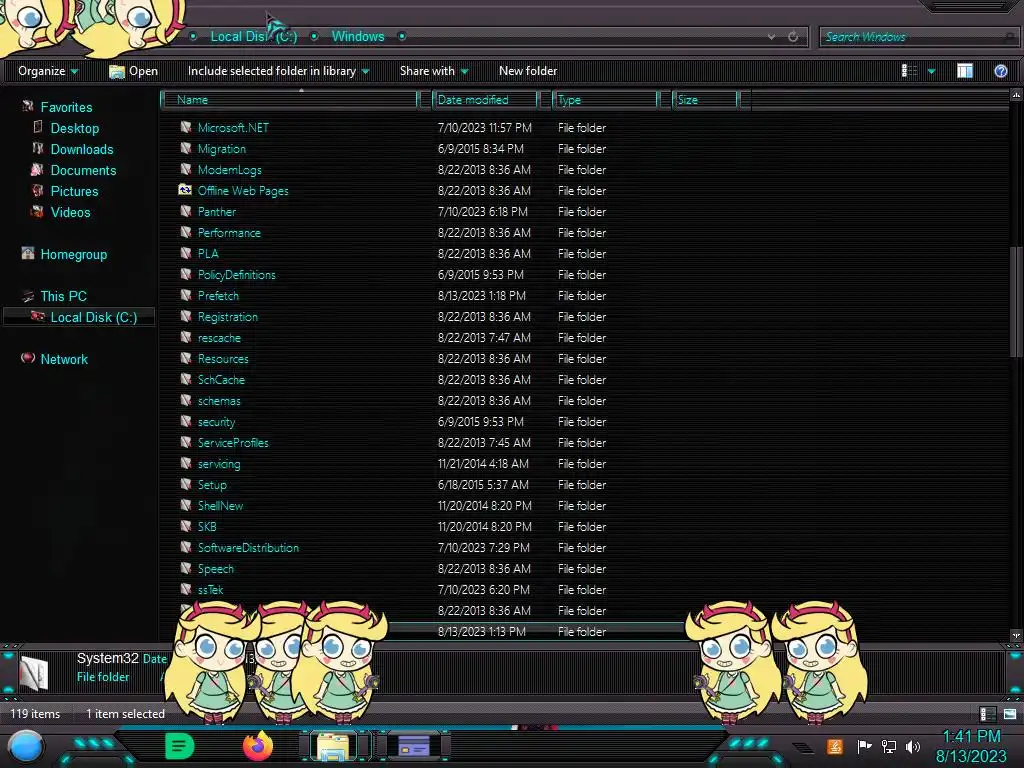Expand the address bar history dropdown
Screen dimensions: 1024x768
pyautogui.click(x=771, y=37)
